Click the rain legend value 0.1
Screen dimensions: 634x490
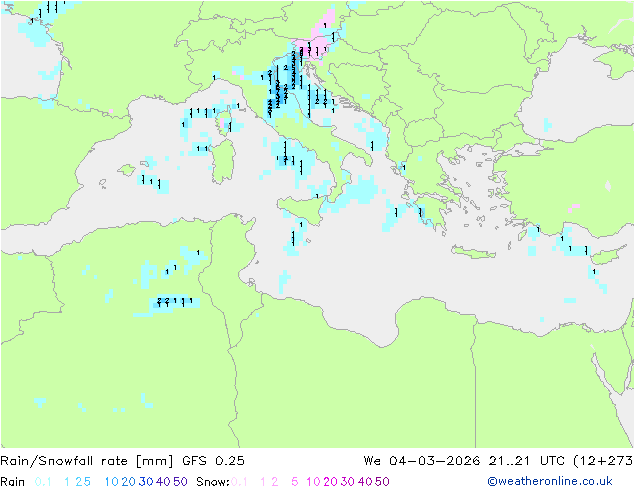pyautogui.click(x=43, y=482)
